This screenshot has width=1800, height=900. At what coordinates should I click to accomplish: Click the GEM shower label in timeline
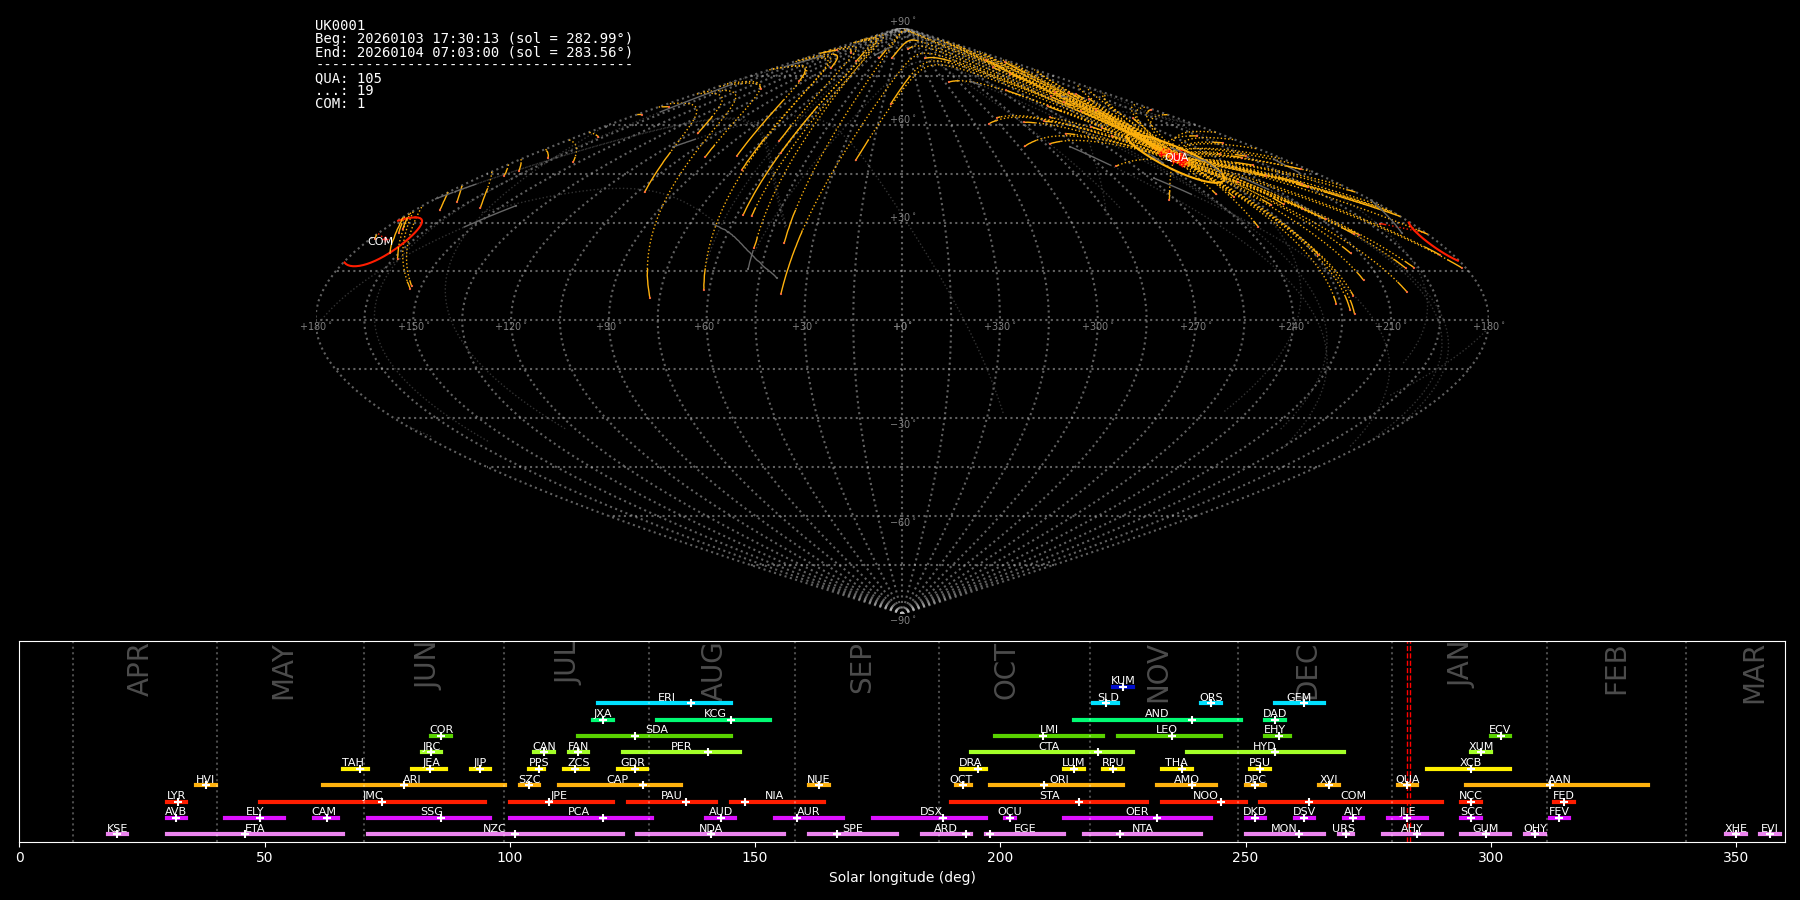click(1298, 698)
